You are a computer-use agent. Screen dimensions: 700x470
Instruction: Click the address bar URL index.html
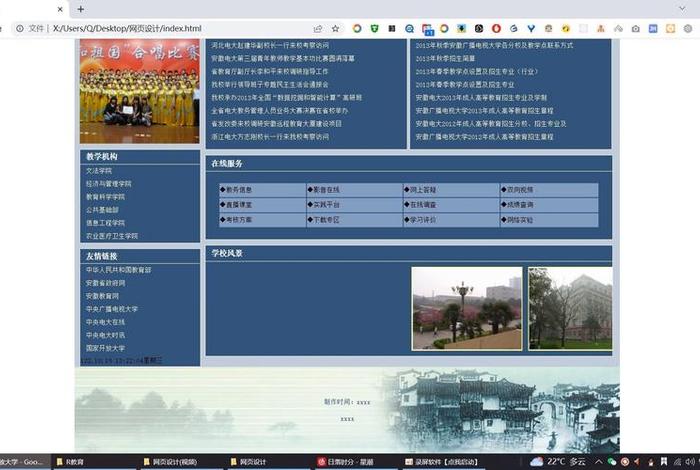[127, 29]
